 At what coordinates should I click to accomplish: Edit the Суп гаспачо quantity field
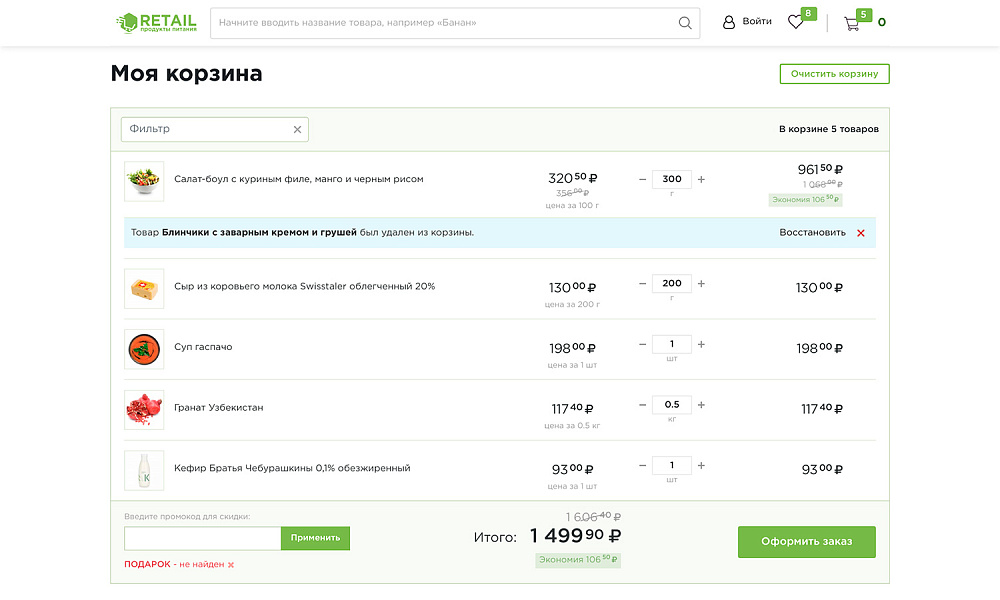(671, 344)
